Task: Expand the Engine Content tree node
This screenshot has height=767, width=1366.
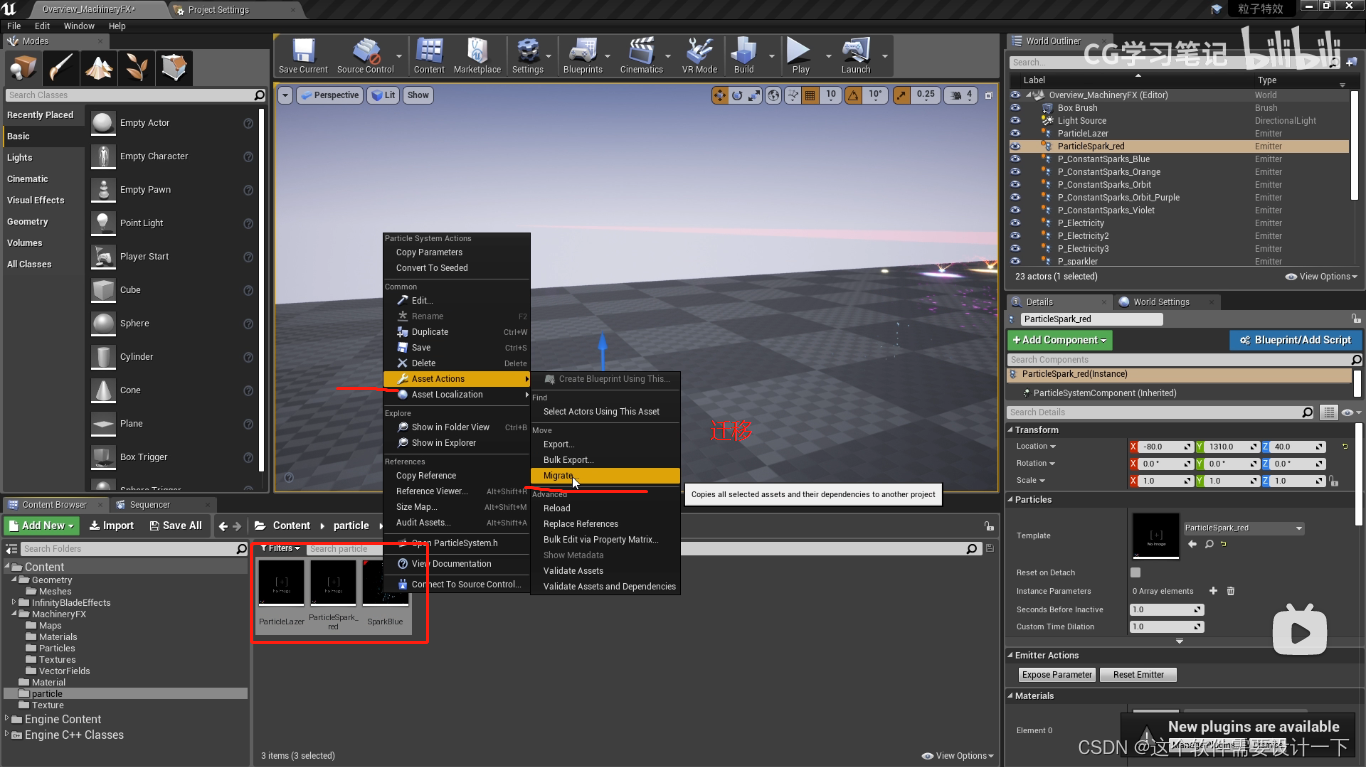Action: 8,719
